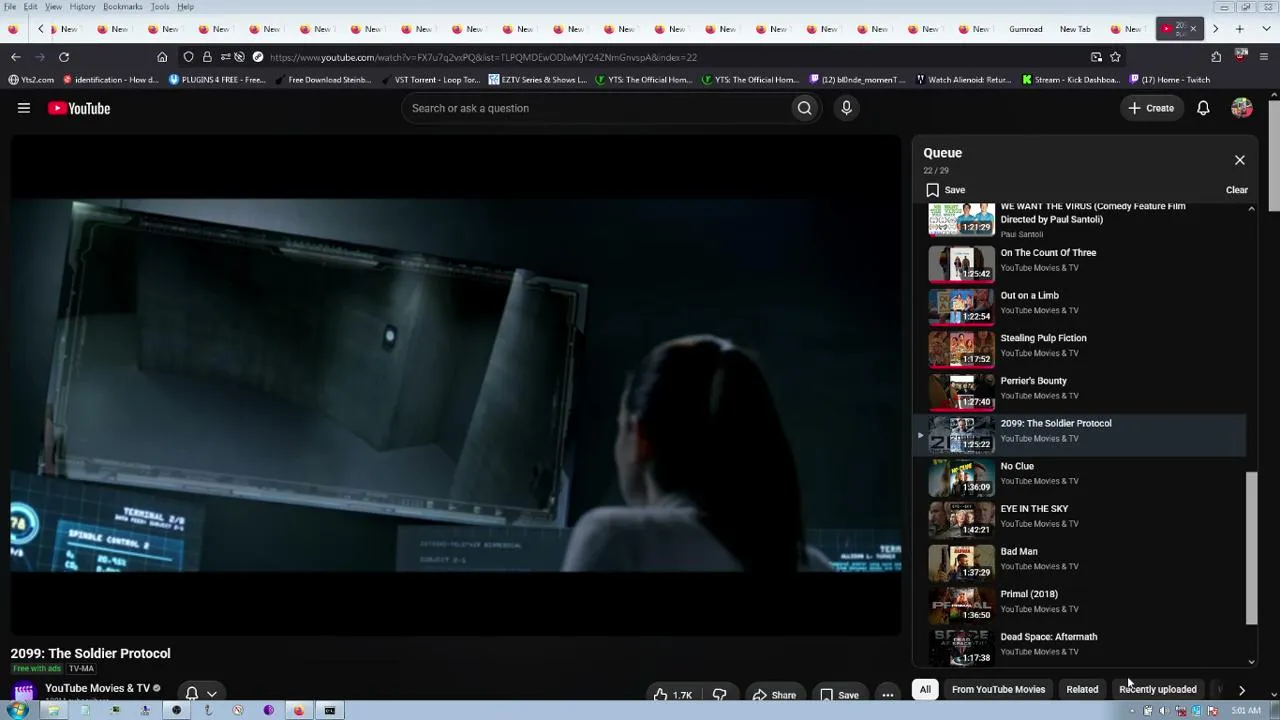Select the 'All' filter chip
Image resolution: width=1280 pixels, height=720 pixels.
click(x=925, y=689)
